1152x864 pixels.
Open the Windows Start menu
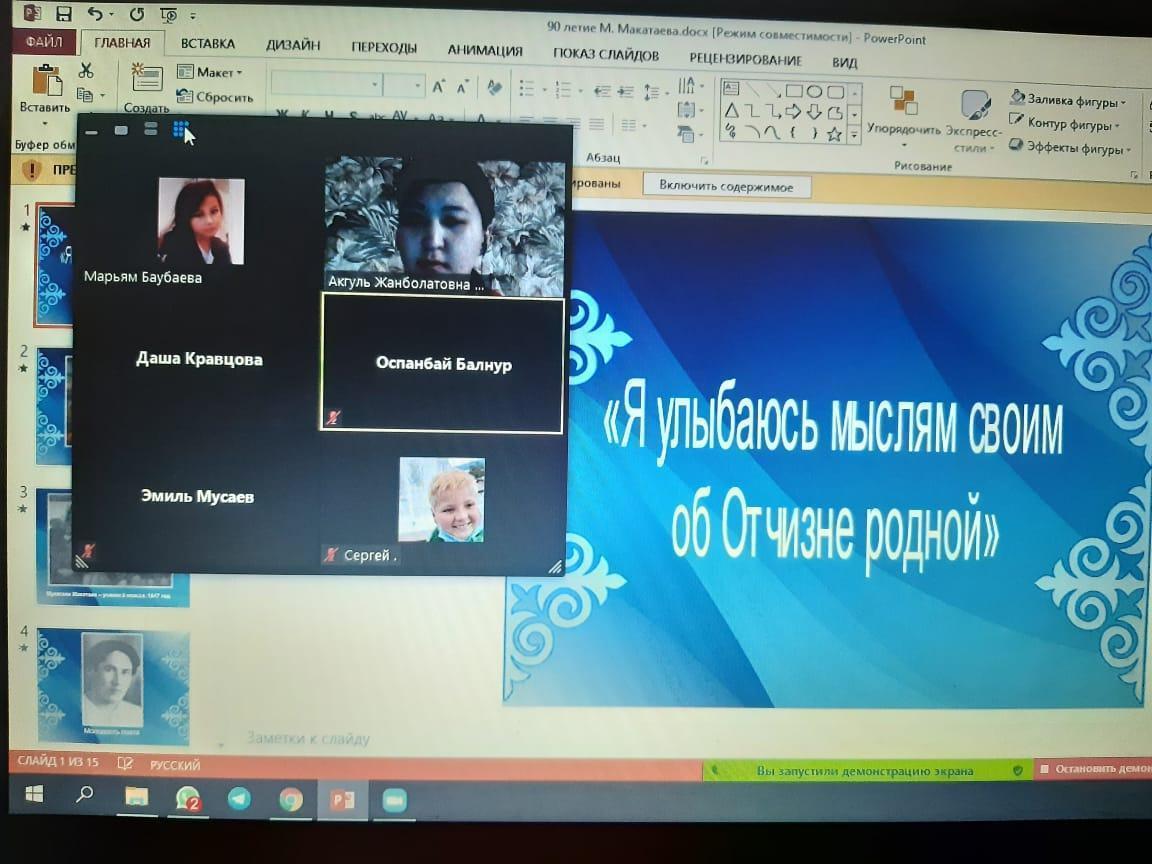click(x=34, y=793)
